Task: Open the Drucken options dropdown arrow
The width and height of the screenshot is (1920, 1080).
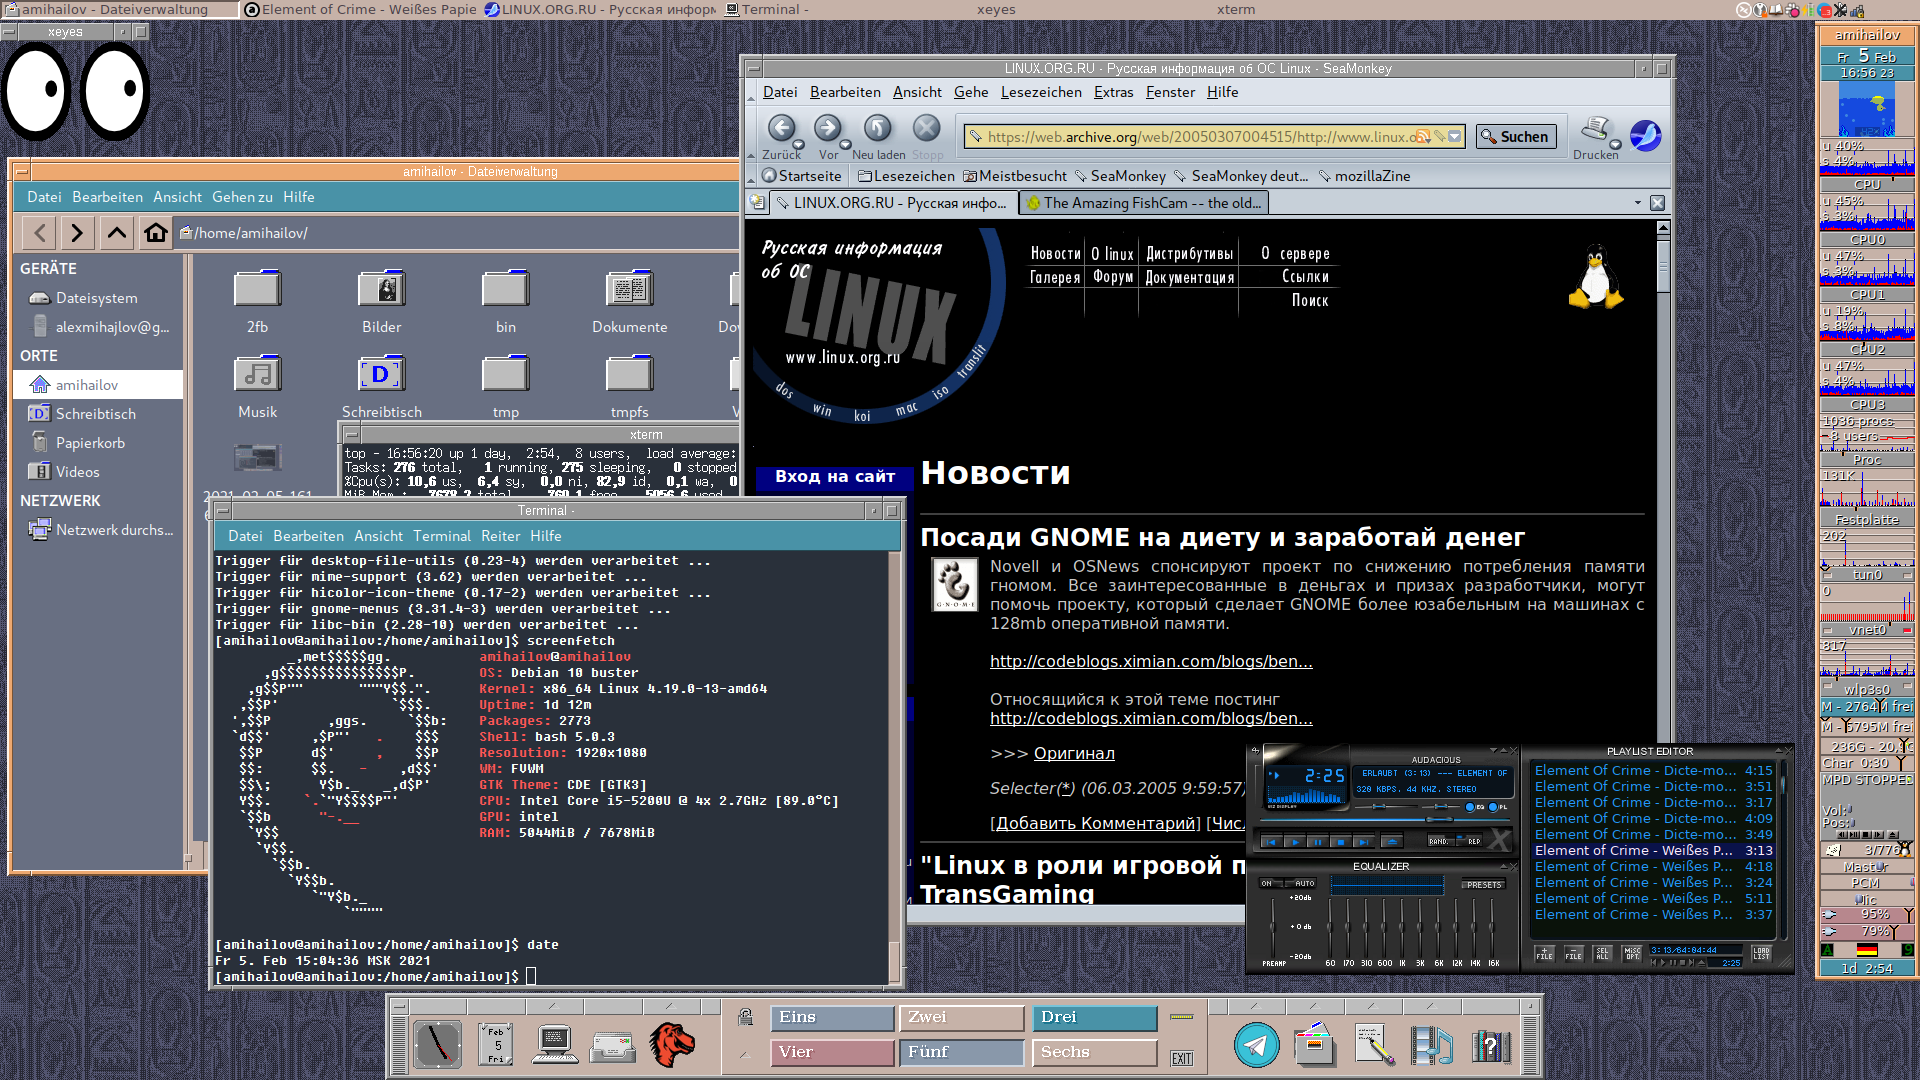Action: pos(1615,144)
